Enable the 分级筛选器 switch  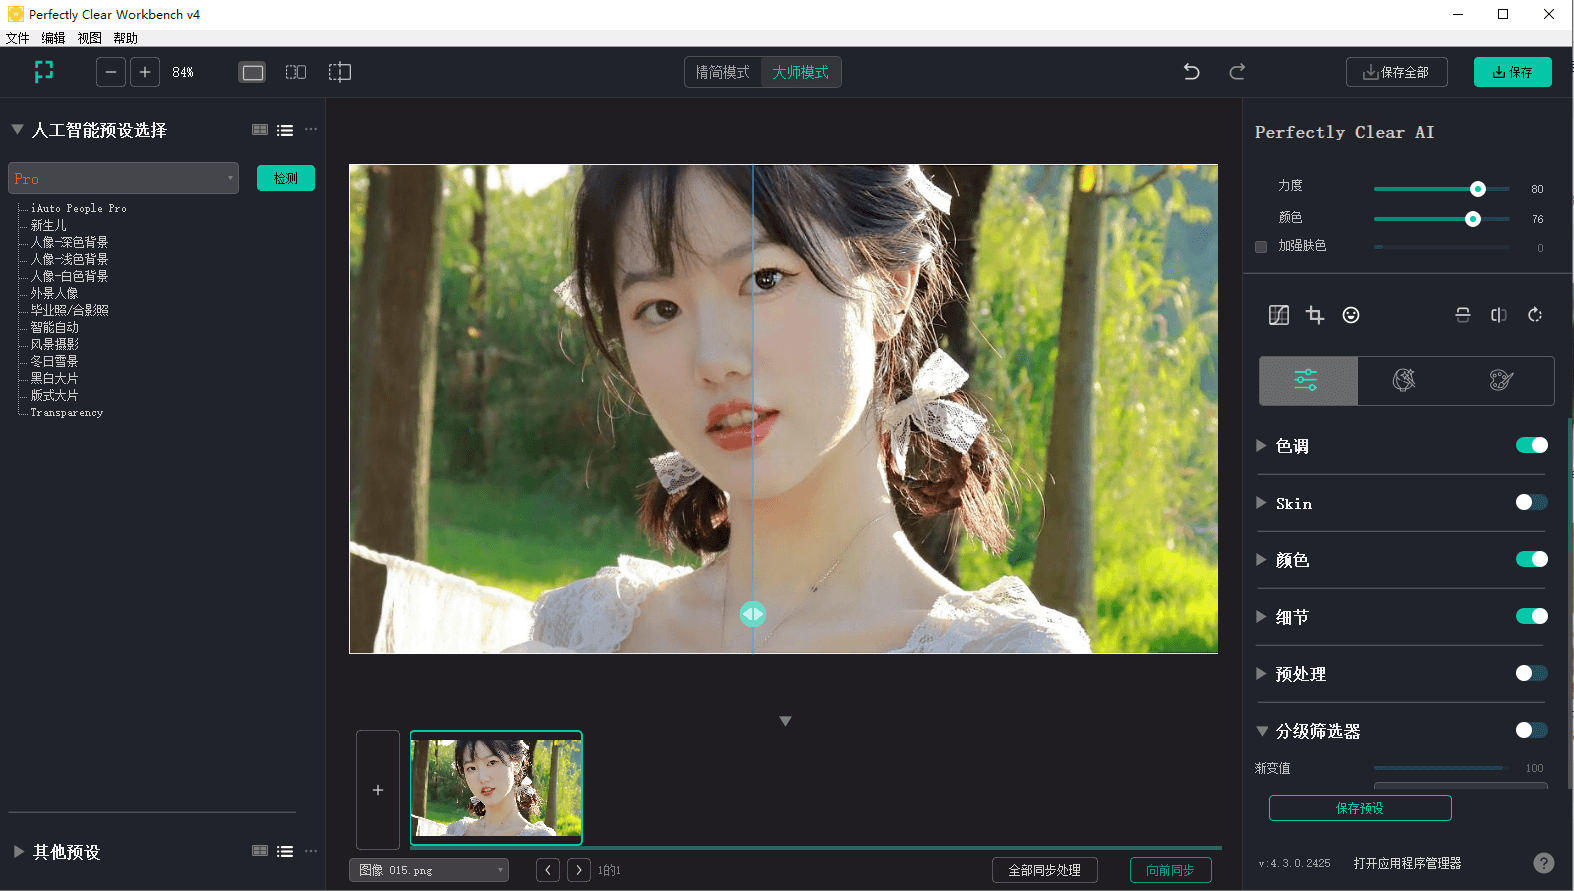click(1531, 730)
